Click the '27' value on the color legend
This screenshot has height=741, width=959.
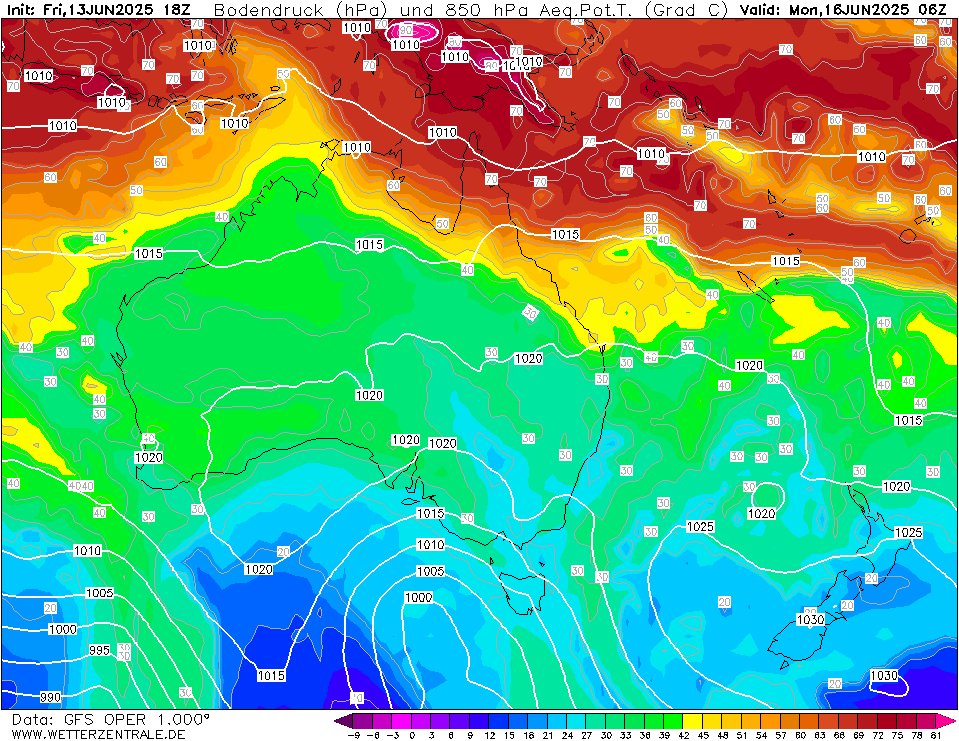[x=586, y=735]
